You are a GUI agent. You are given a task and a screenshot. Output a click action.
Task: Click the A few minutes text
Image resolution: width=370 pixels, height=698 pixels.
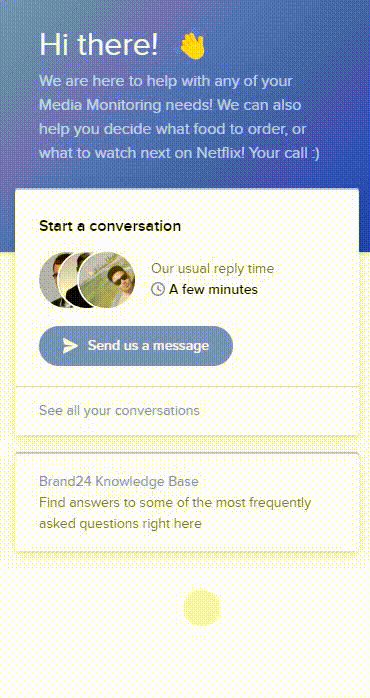[x=213, y=290]
